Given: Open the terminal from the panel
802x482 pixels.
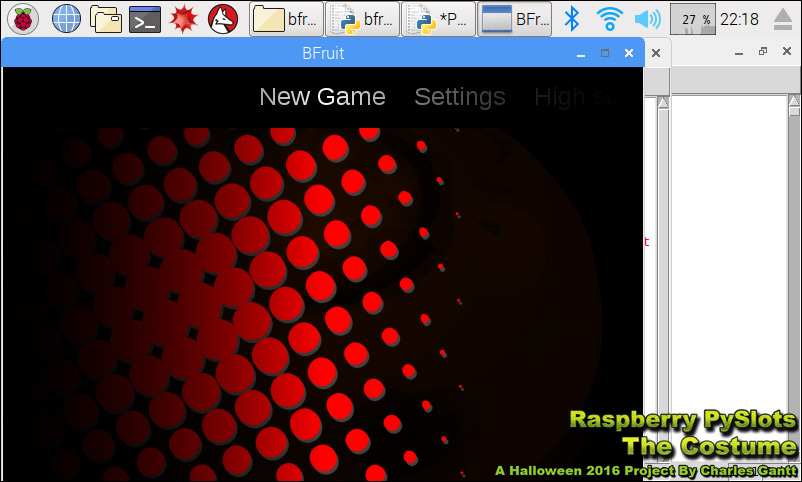Looking at the screenshot, I should pyautogui.click(x=145, y=19).
